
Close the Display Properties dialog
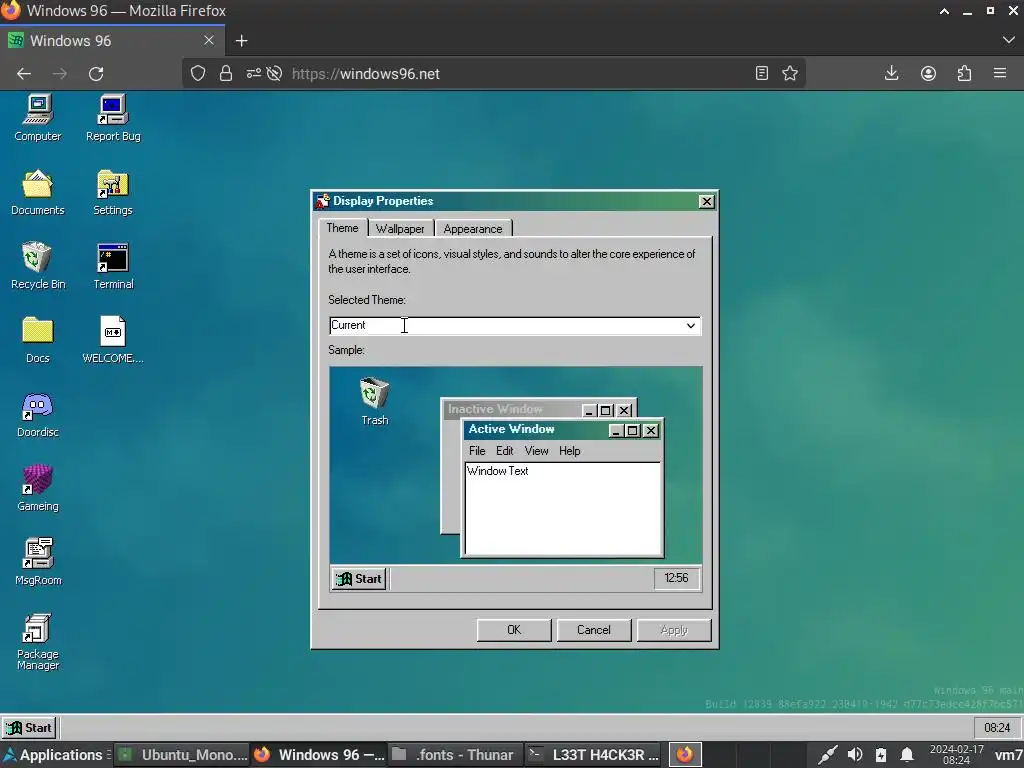coord(707,201)
